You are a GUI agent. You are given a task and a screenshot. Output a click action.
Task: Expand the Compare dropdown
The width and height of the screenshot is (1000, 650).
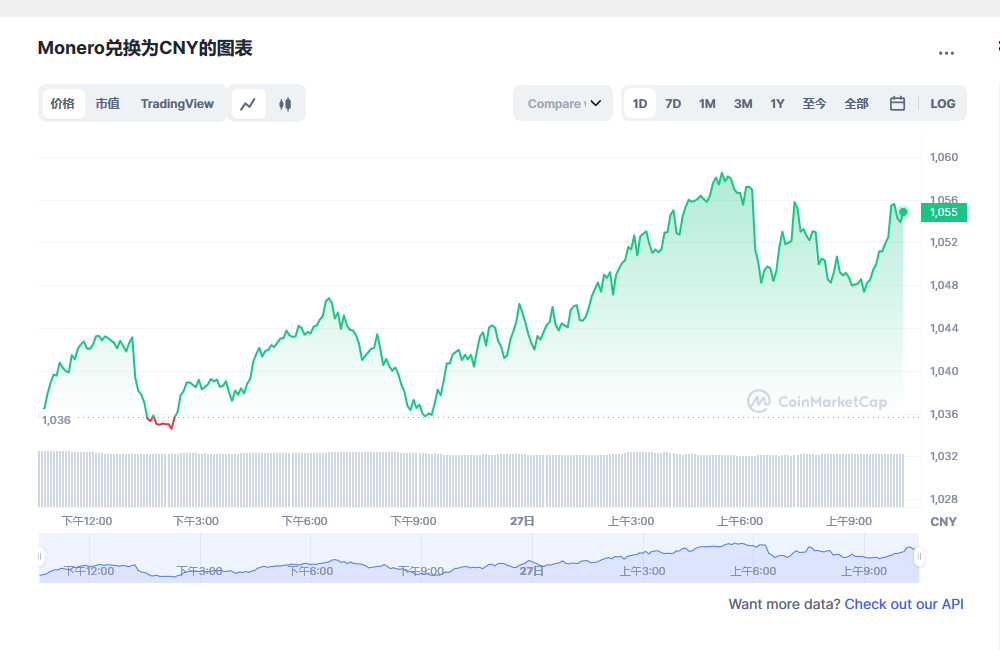tap(563, 103)
